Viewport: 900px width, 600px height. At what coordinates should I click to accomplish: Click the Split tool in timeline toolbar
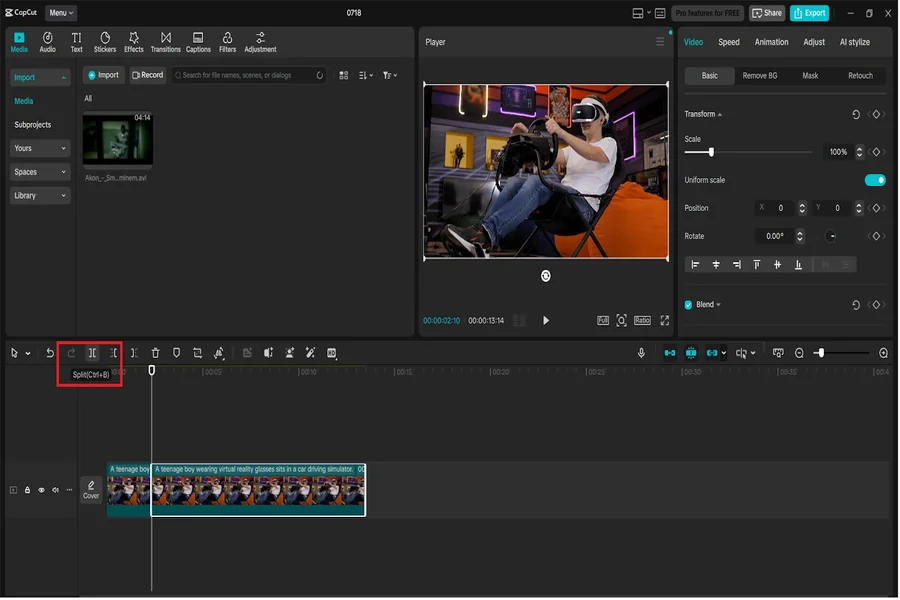coord(92,353)
